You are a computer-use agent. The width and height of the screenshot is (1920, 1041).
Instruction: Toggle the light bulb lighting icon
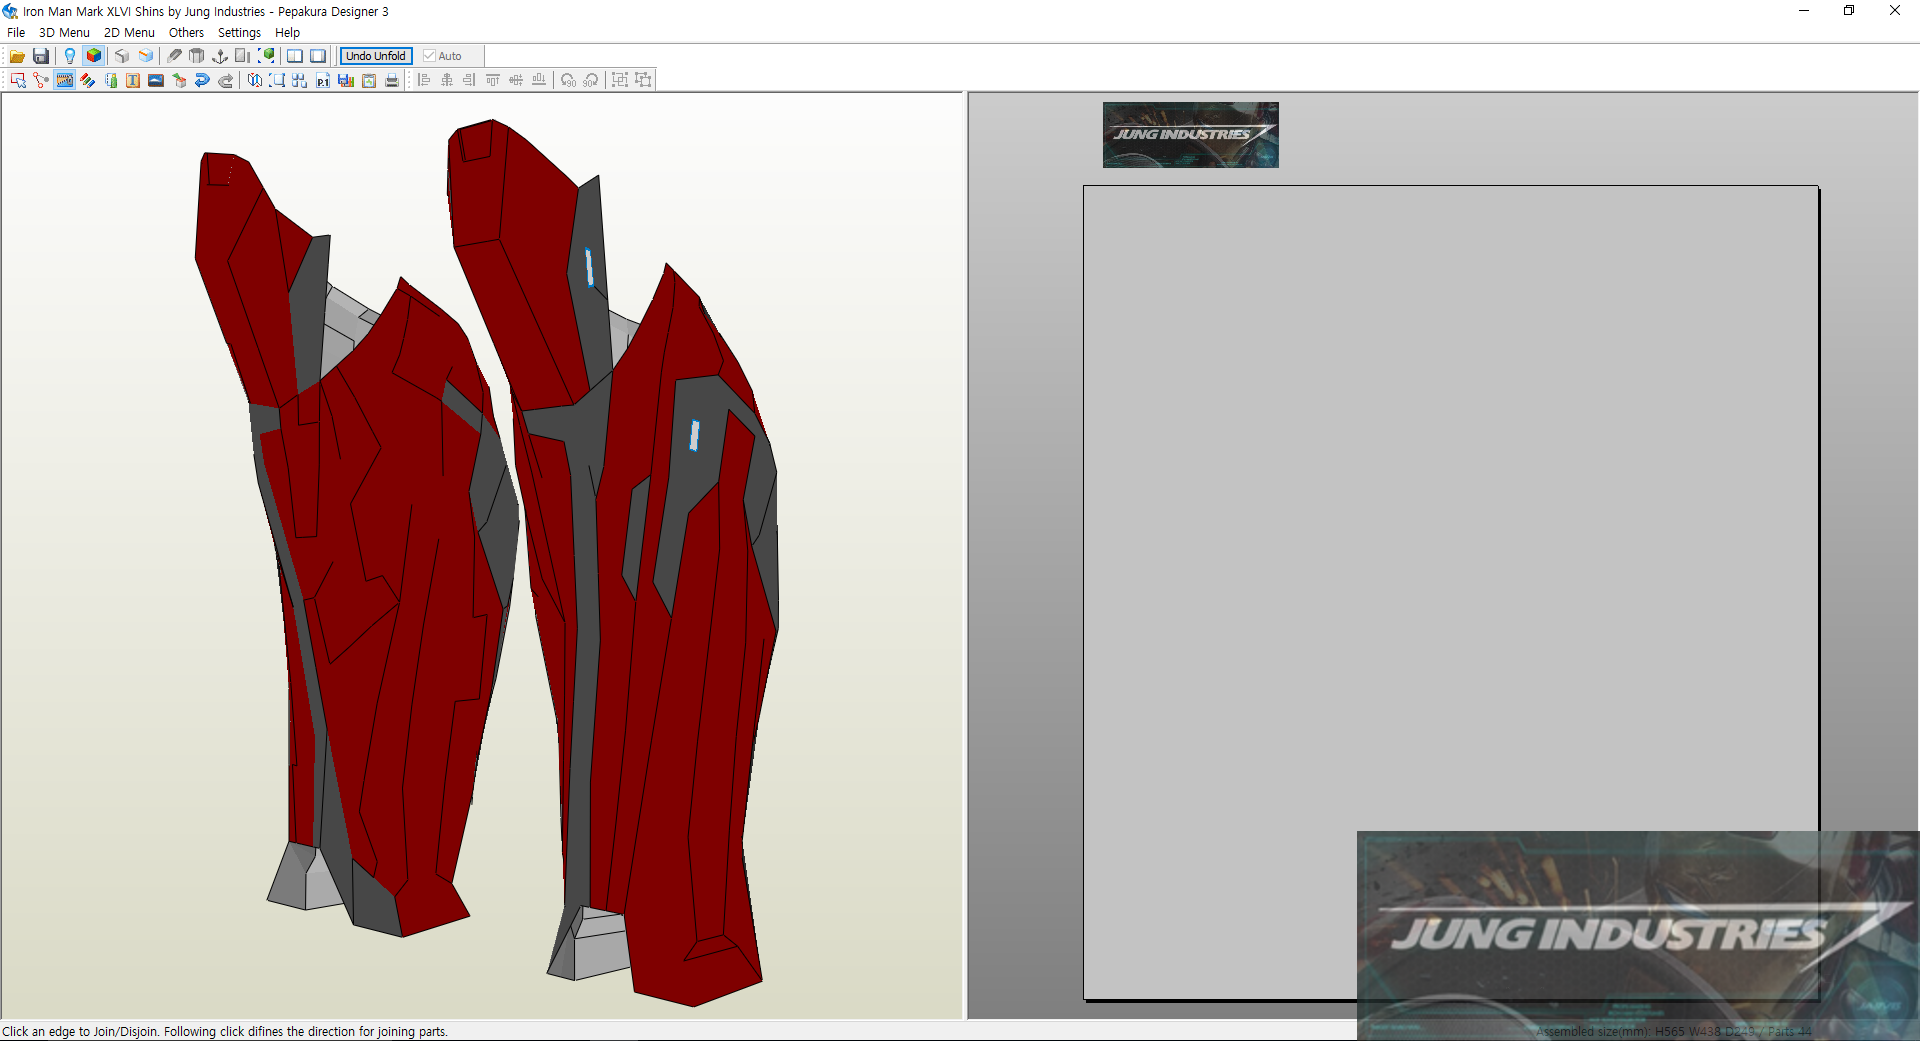[x=70, y=56]
